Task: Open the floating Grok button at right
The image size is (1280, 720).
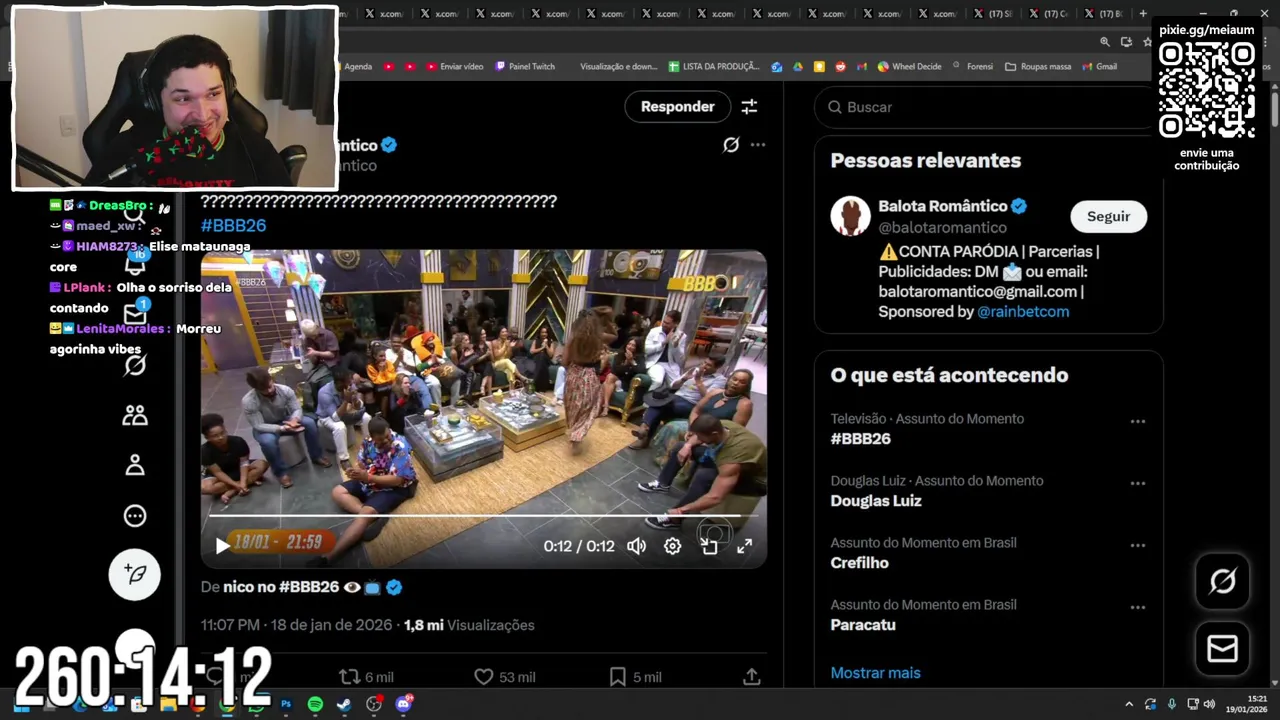Action: point(1223,581)
